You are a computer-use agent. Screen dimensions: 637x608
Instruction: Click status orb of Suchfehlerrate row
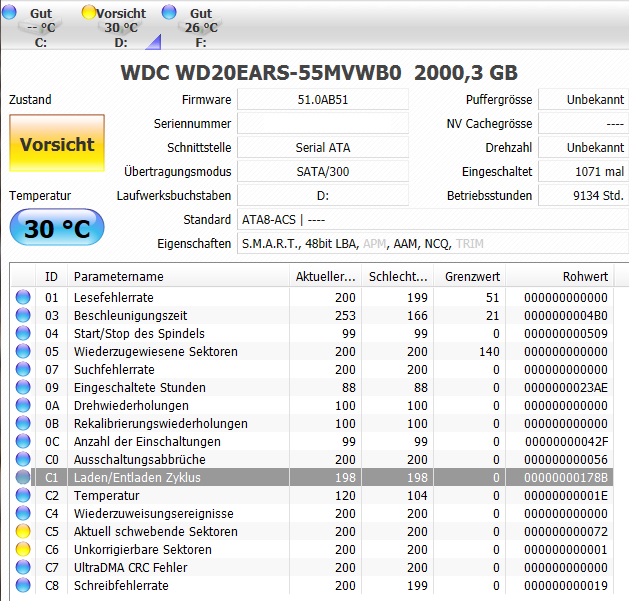tap(23, 369)
